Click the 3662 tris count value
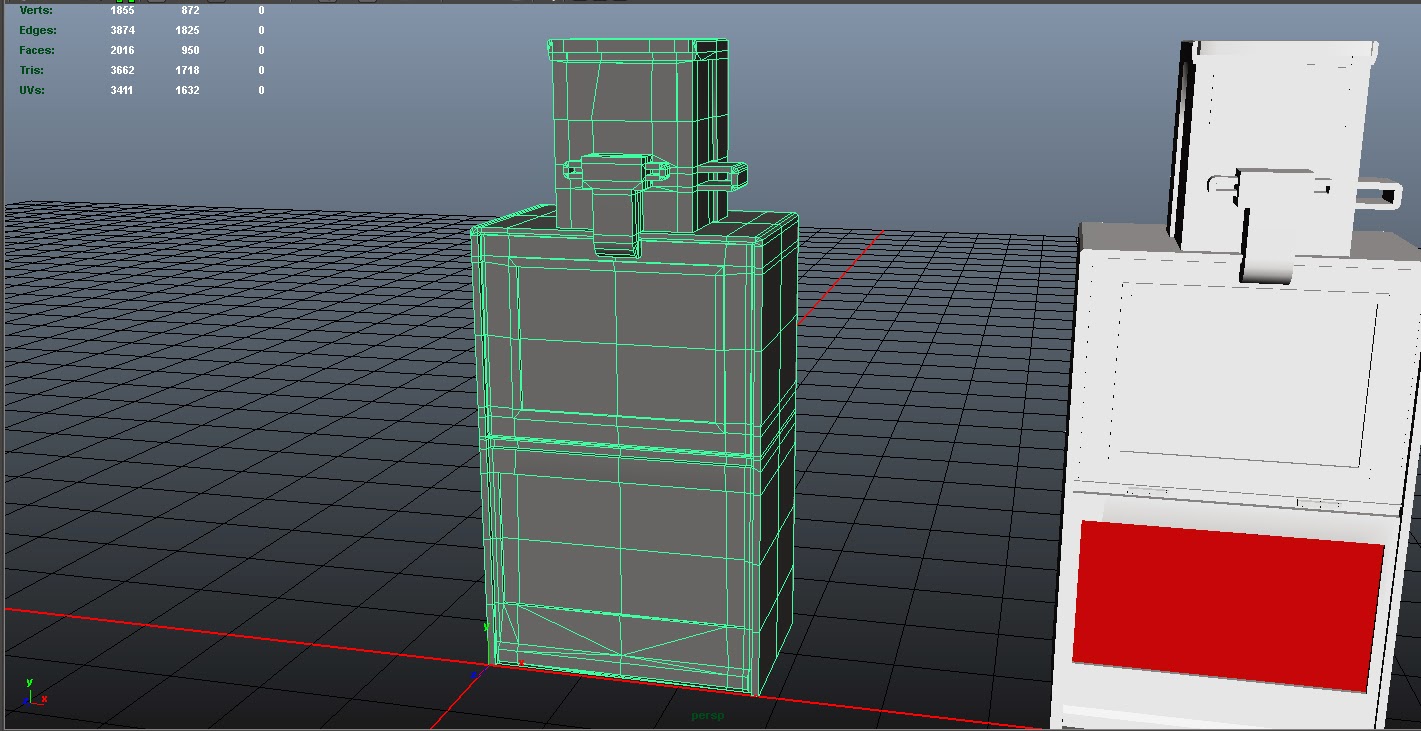 (122, 70)
